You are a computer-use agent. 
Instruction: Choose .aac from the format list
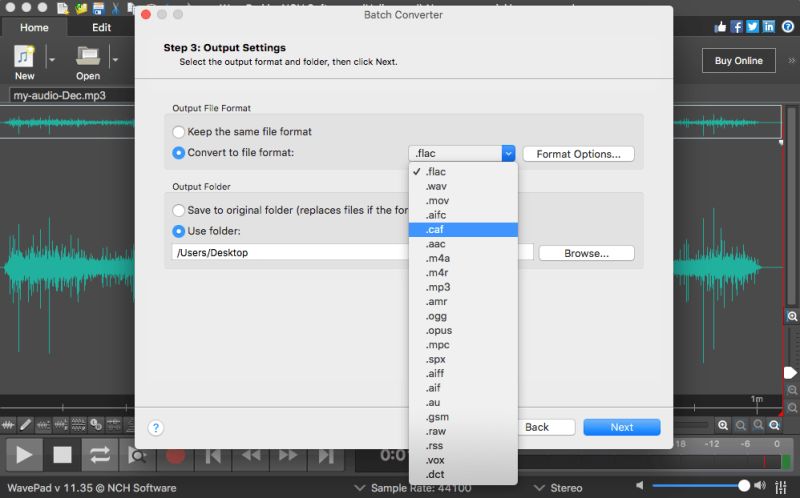463,244
